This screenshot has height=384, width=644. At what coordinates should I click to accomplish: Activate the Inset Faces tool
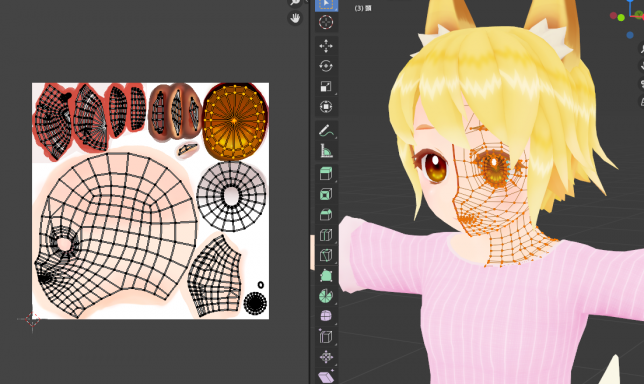pos(327,194)
